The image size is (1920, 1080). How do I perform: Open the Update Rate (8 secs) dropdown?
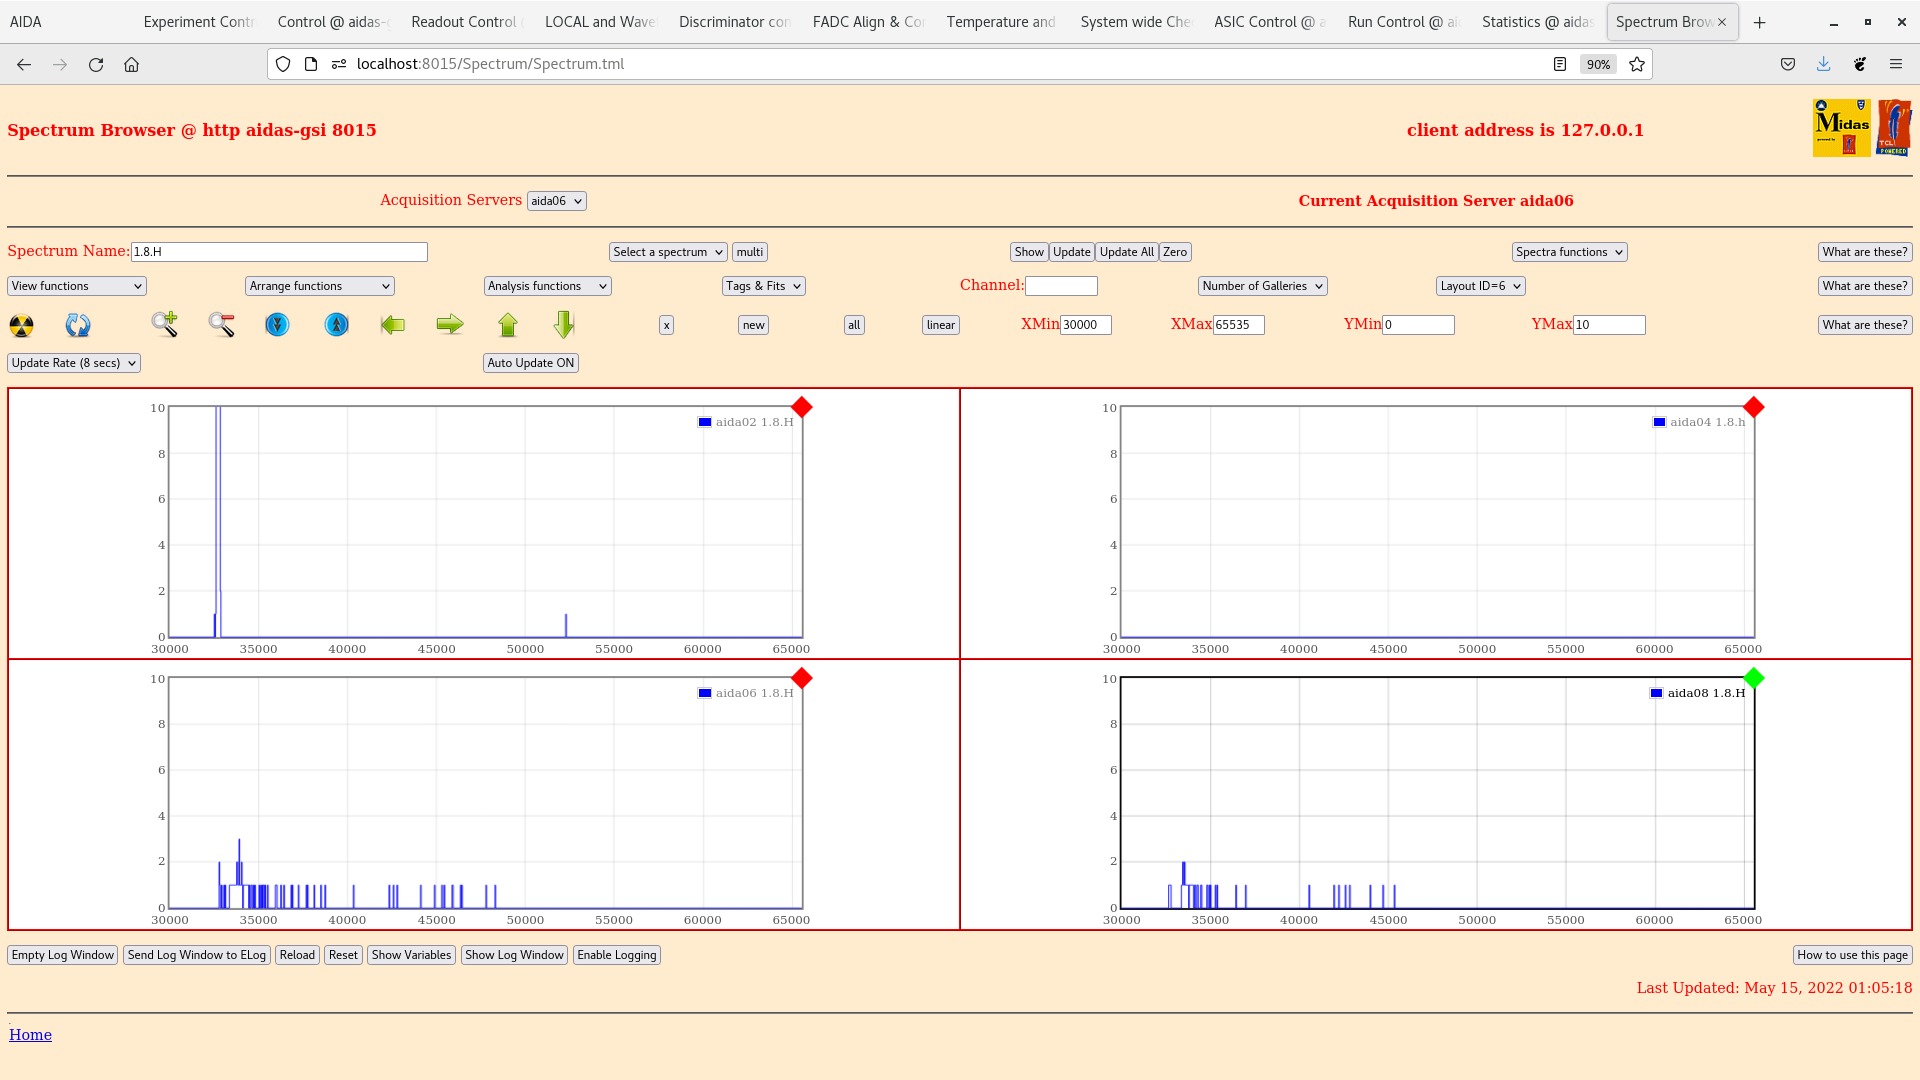(x=74, y=363)
